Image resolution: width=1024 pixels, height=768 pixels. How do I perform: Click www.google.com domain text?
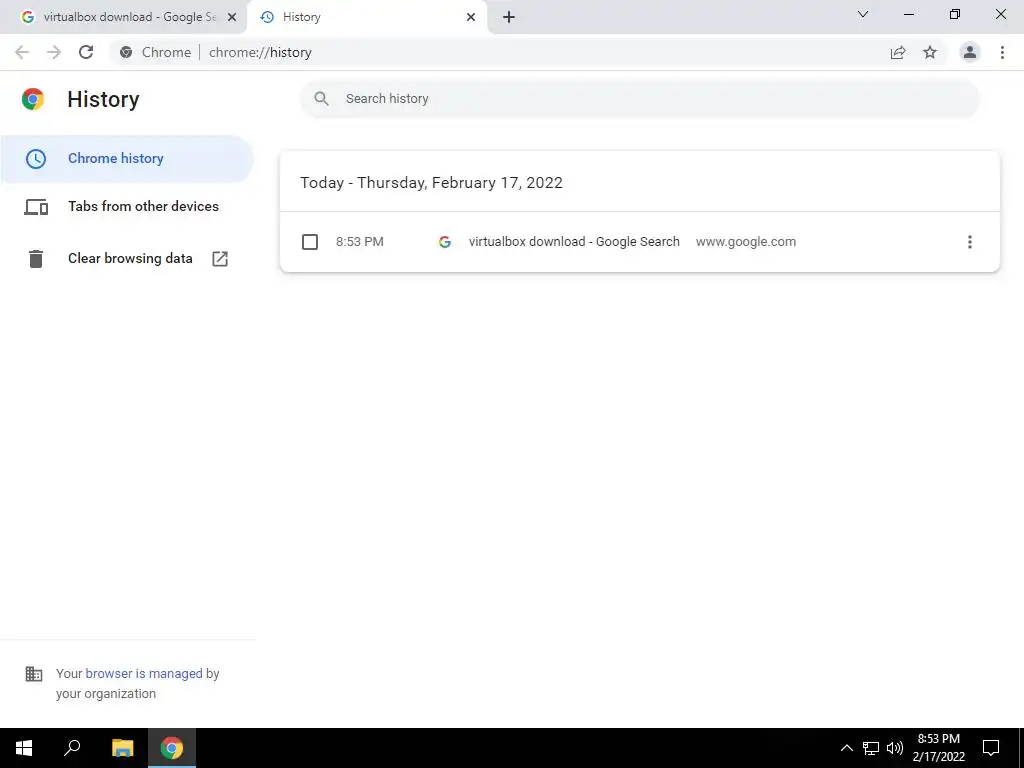(746, 242)
